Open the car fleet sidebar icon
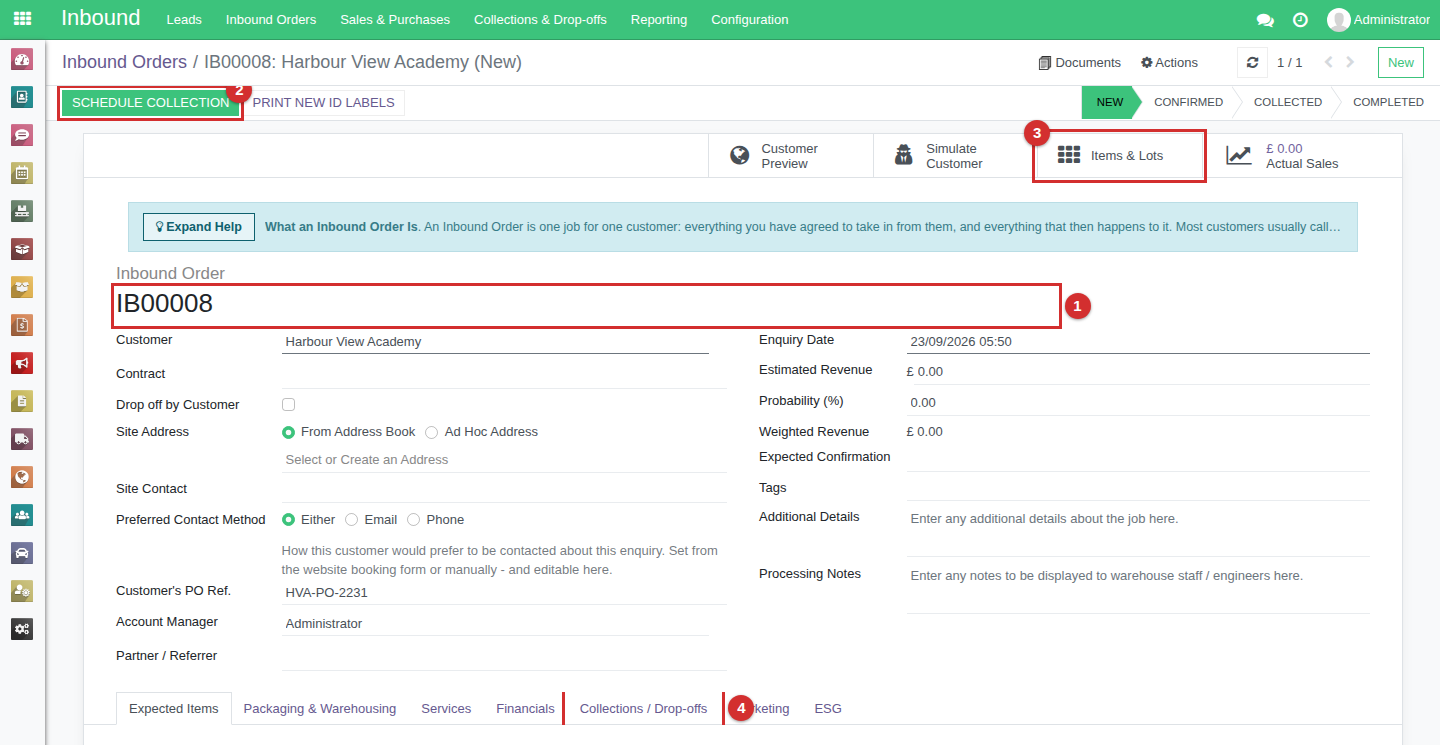The width and height of the screenshot is (1440, 745). (22, 553)
